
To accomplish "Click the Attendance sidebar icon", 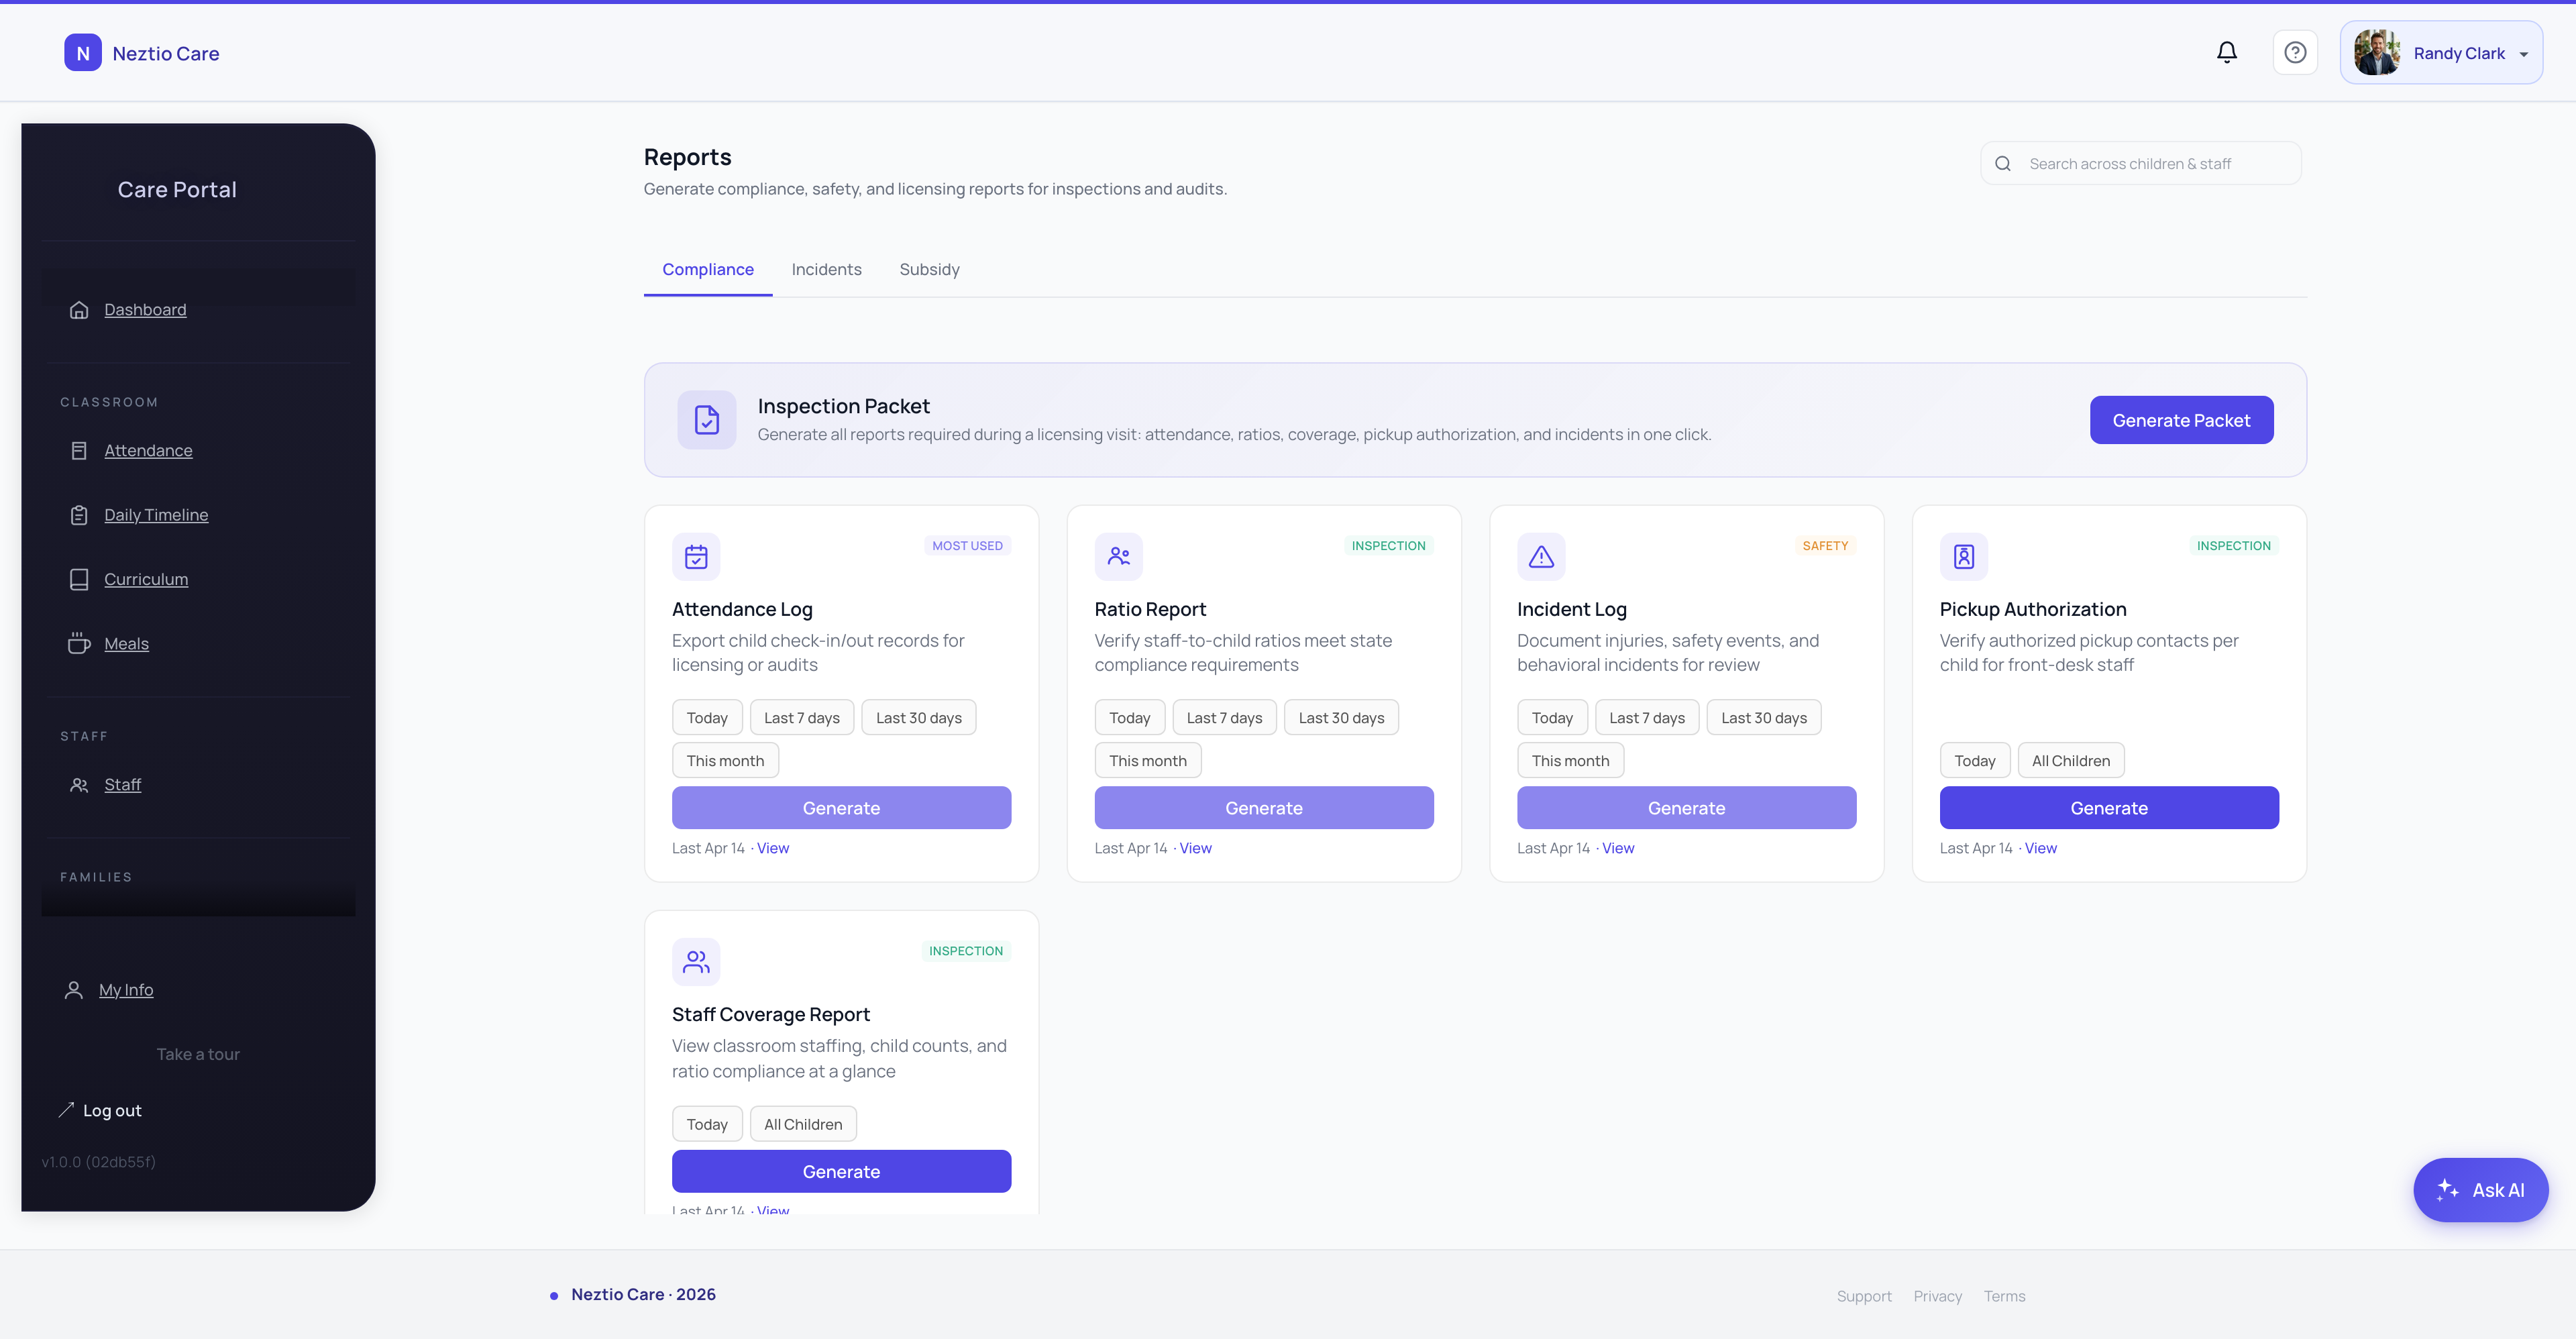I will [79, 451].
